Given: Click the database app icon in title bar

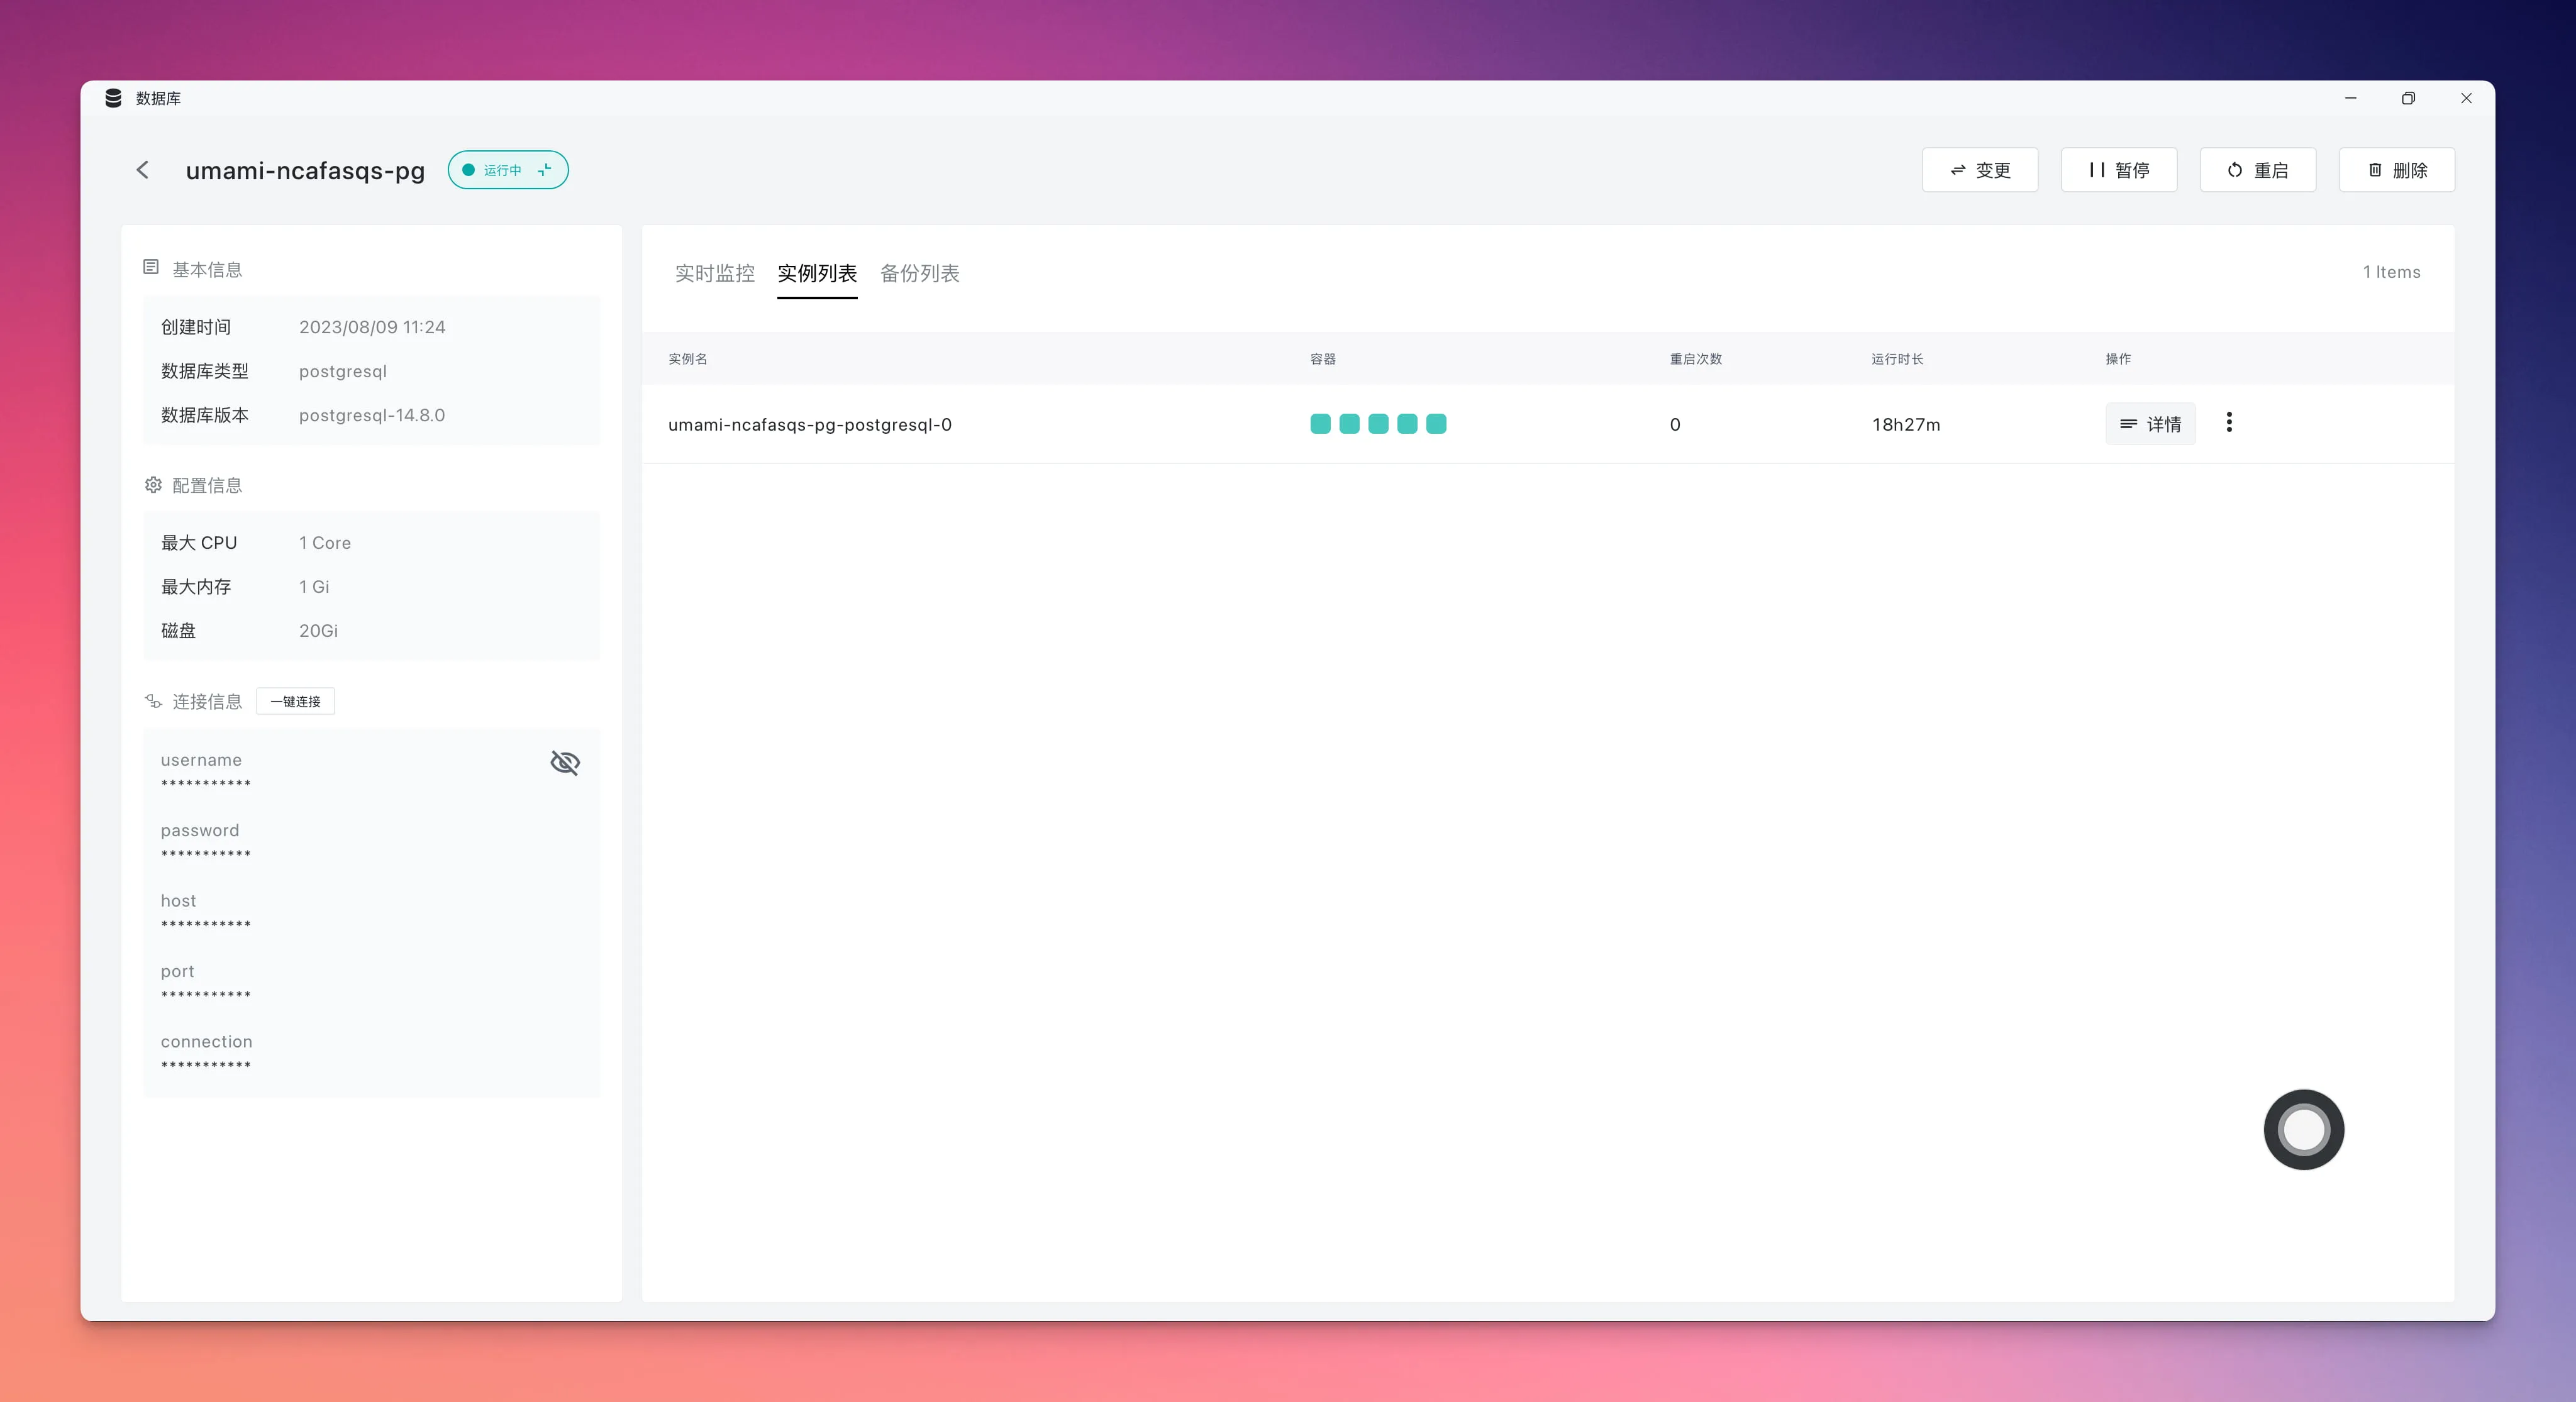Looking at the screenshot, I should (x=113, y=98).
